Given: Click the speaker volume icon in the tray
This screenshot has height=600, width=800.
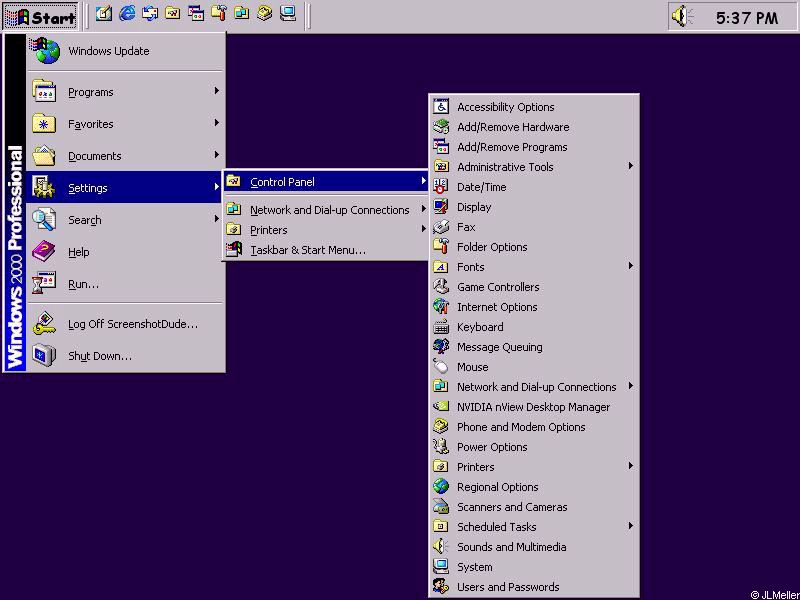Looking at the screenshot, I should (682, 16).
